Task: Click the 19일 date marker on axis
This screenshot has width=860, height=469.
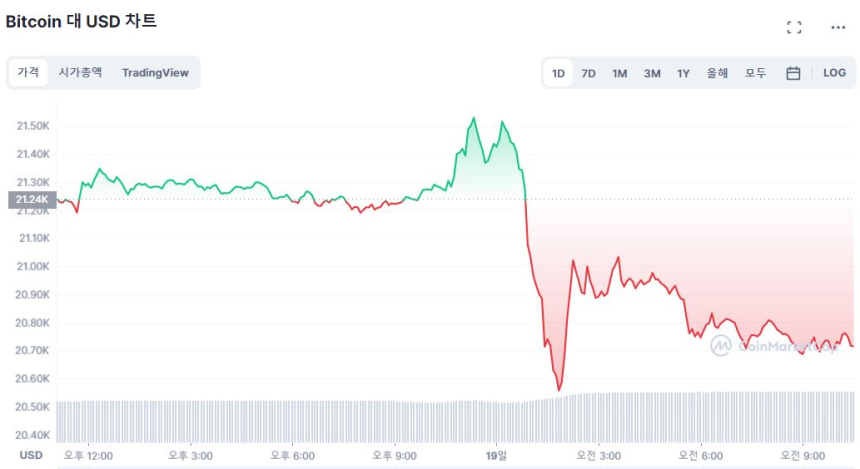Action: tap(498, 455)
